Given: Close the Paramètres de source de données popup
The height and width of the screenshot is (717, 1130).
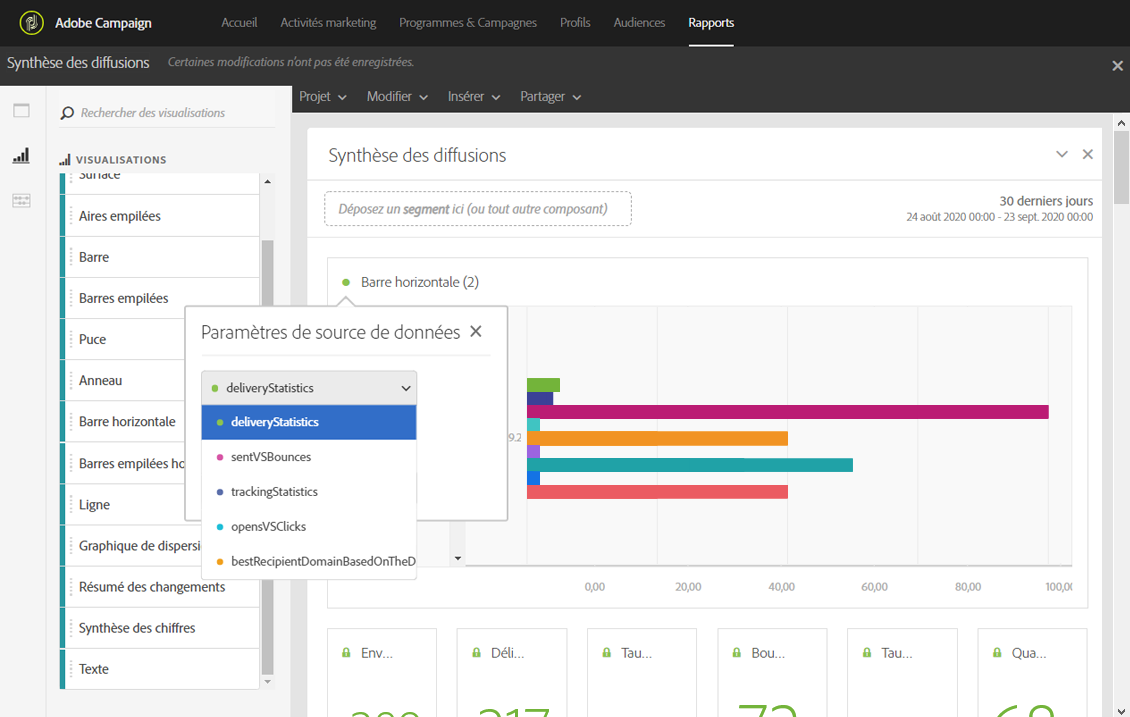Looking at the screenshot, I should point(476,332).
